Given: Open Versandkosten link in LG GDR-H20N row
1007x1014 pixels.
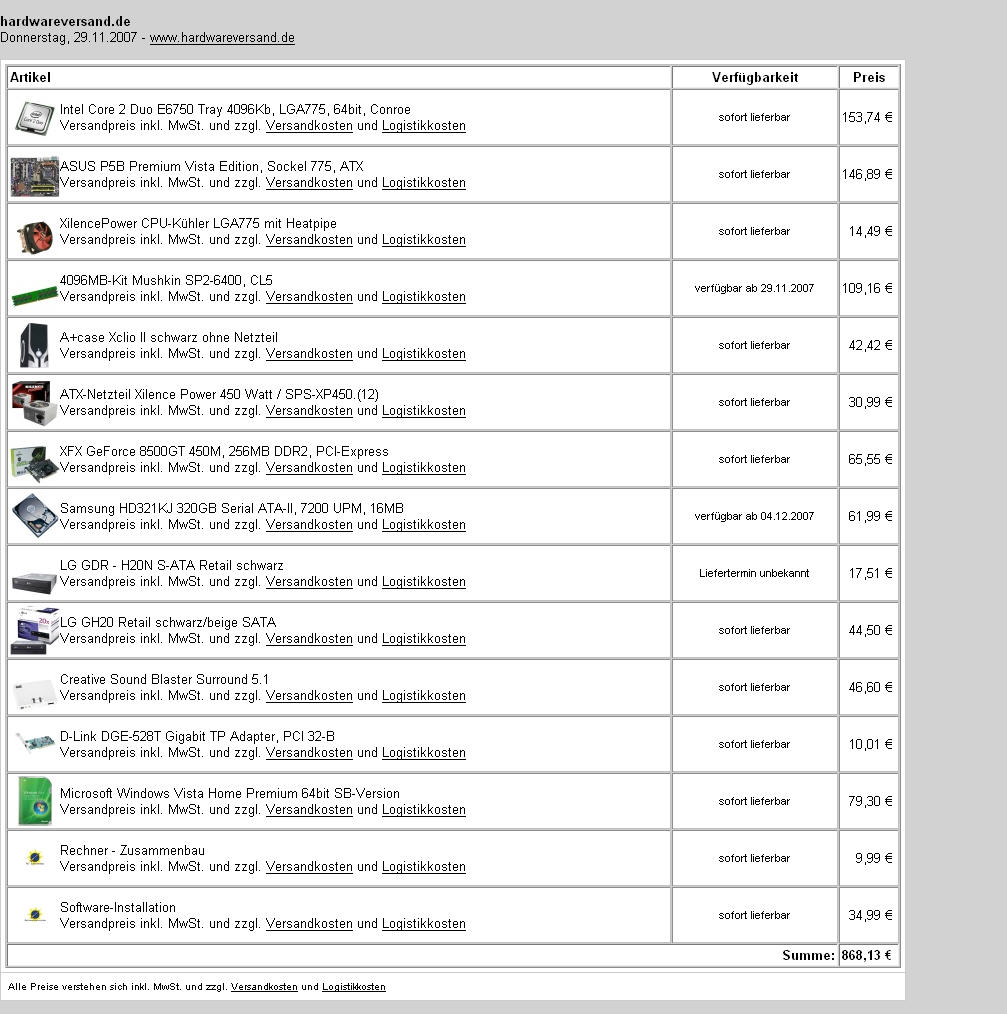Looking at the screenshot, I should (x=309, y=581).
